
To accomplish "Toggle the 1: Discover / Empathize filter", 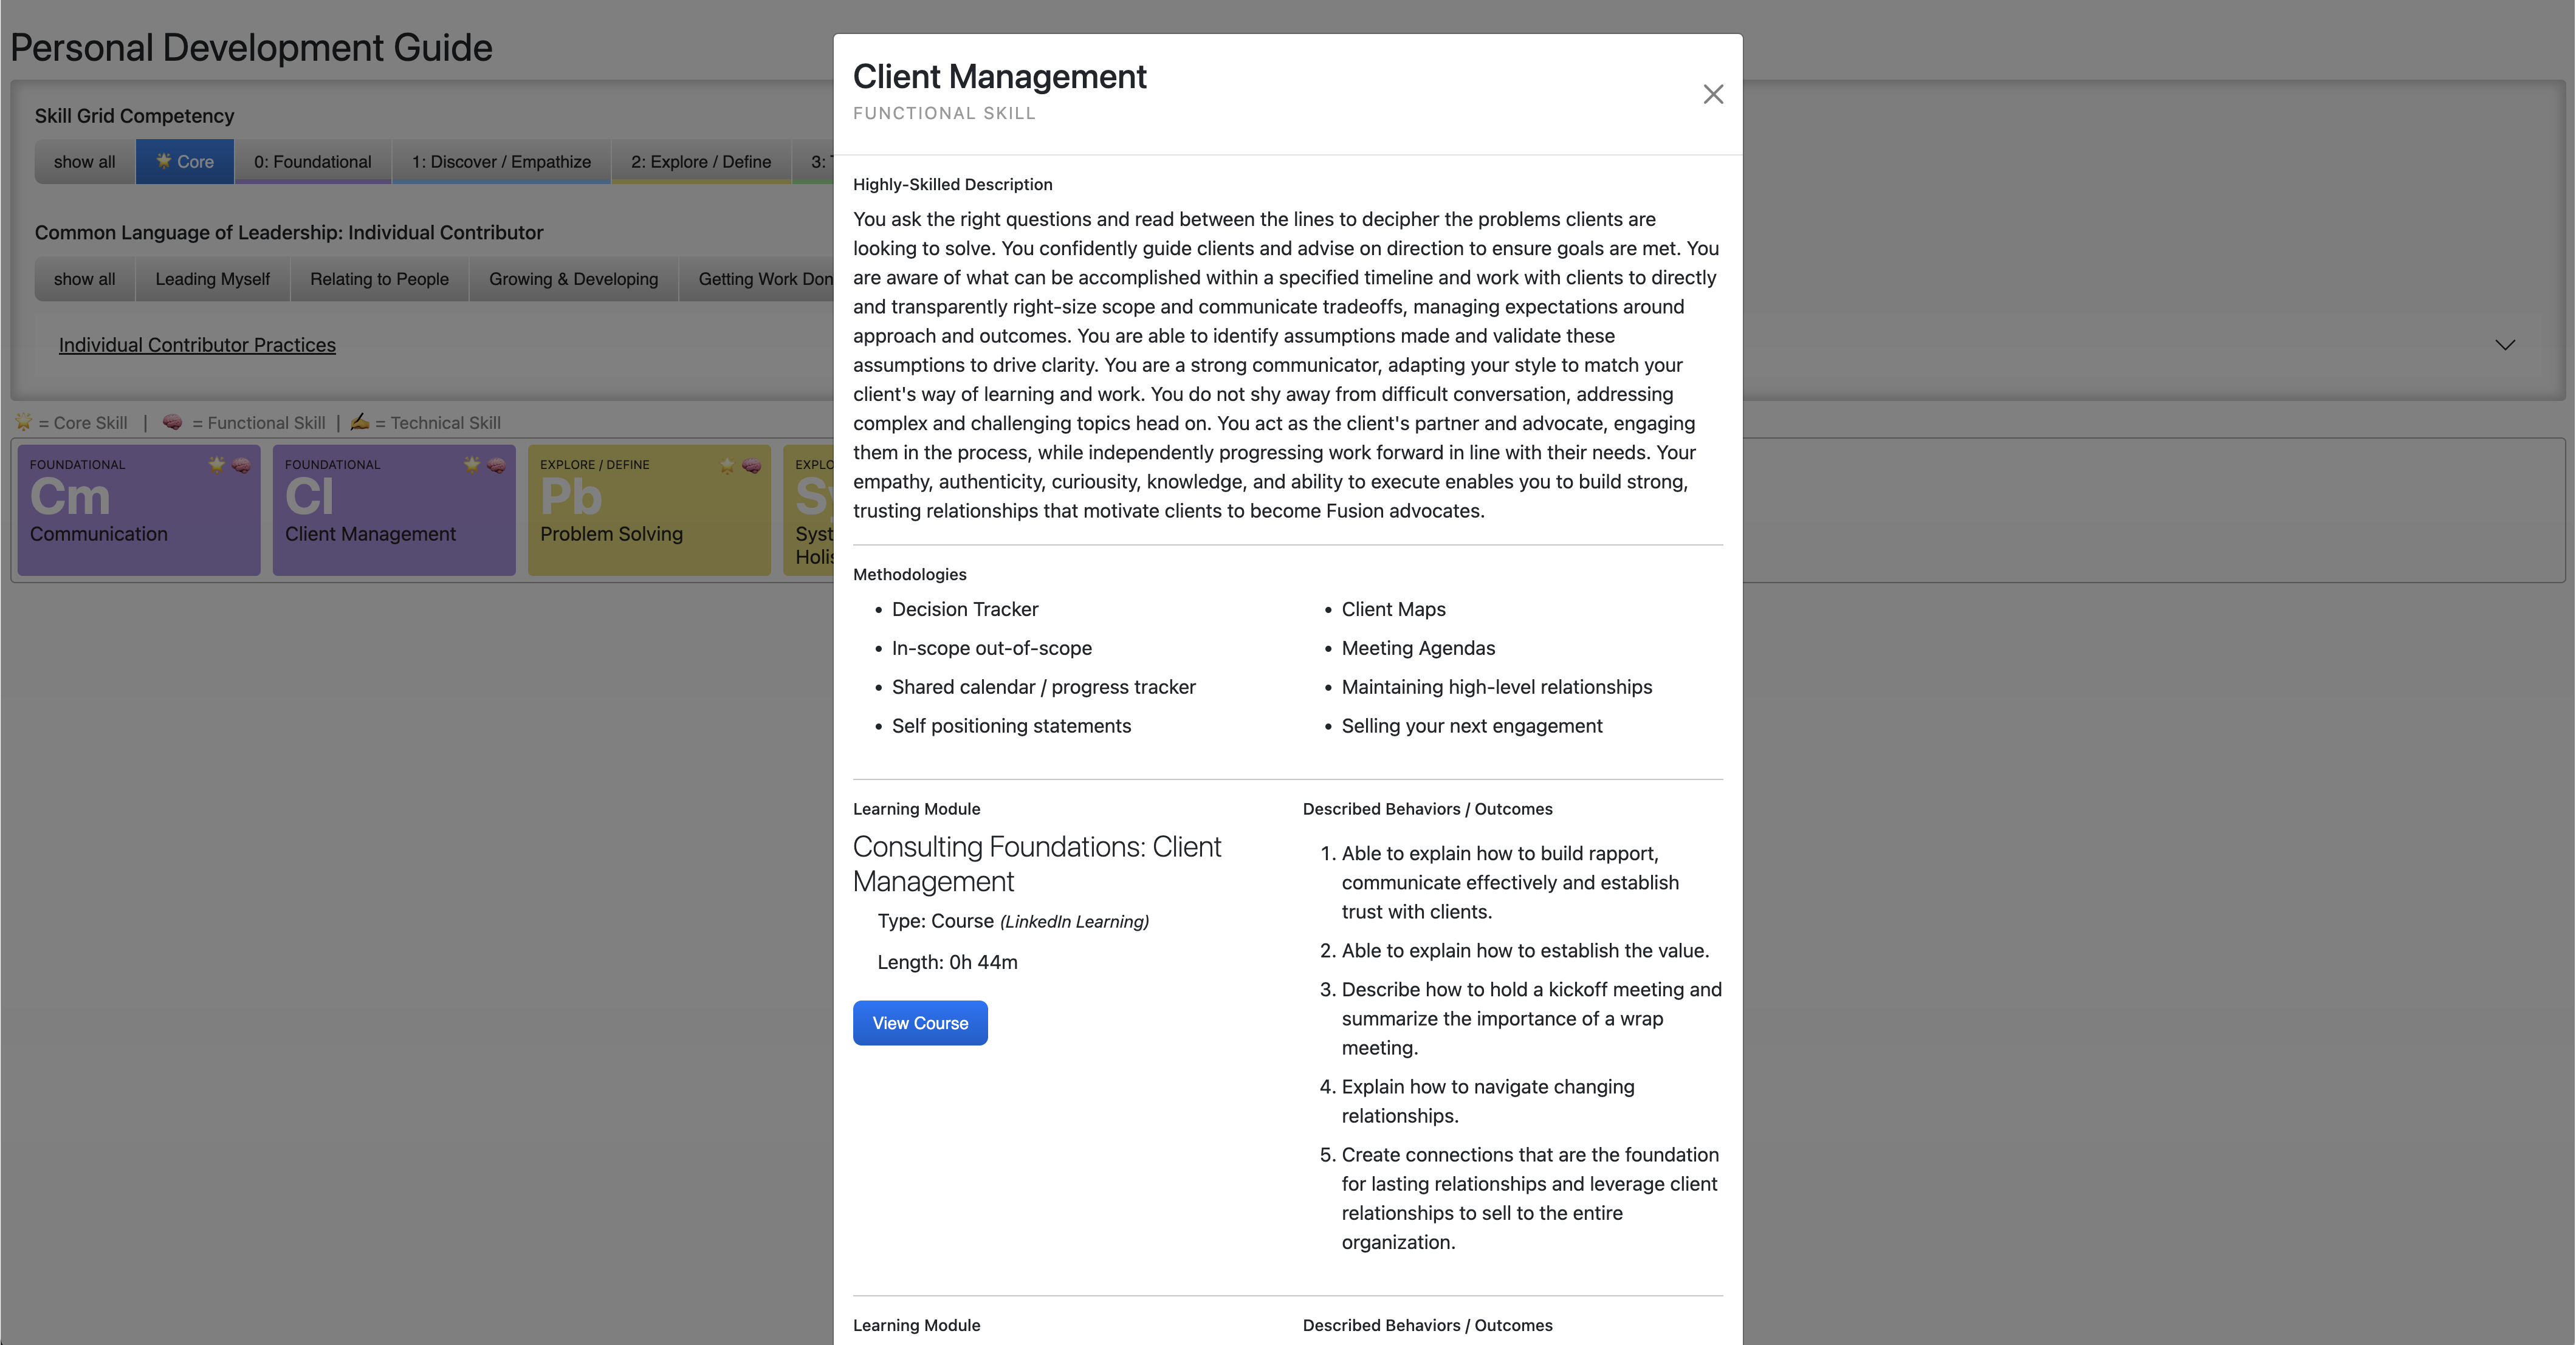I will click(x=501, y=162).
